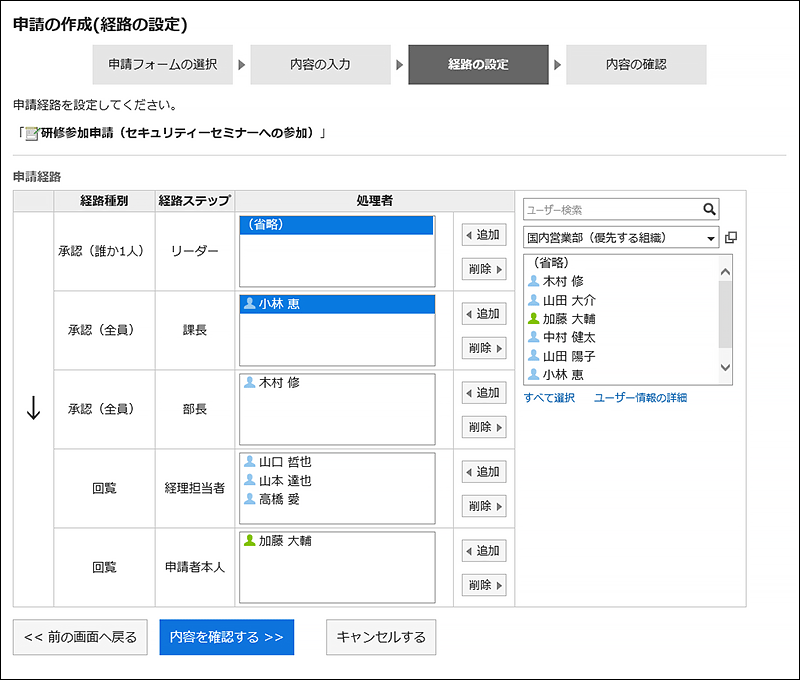Click 追加 for 部長 step
Image resolution: width=800 pixels, height=680 pixels.
(x=484, y=393)
